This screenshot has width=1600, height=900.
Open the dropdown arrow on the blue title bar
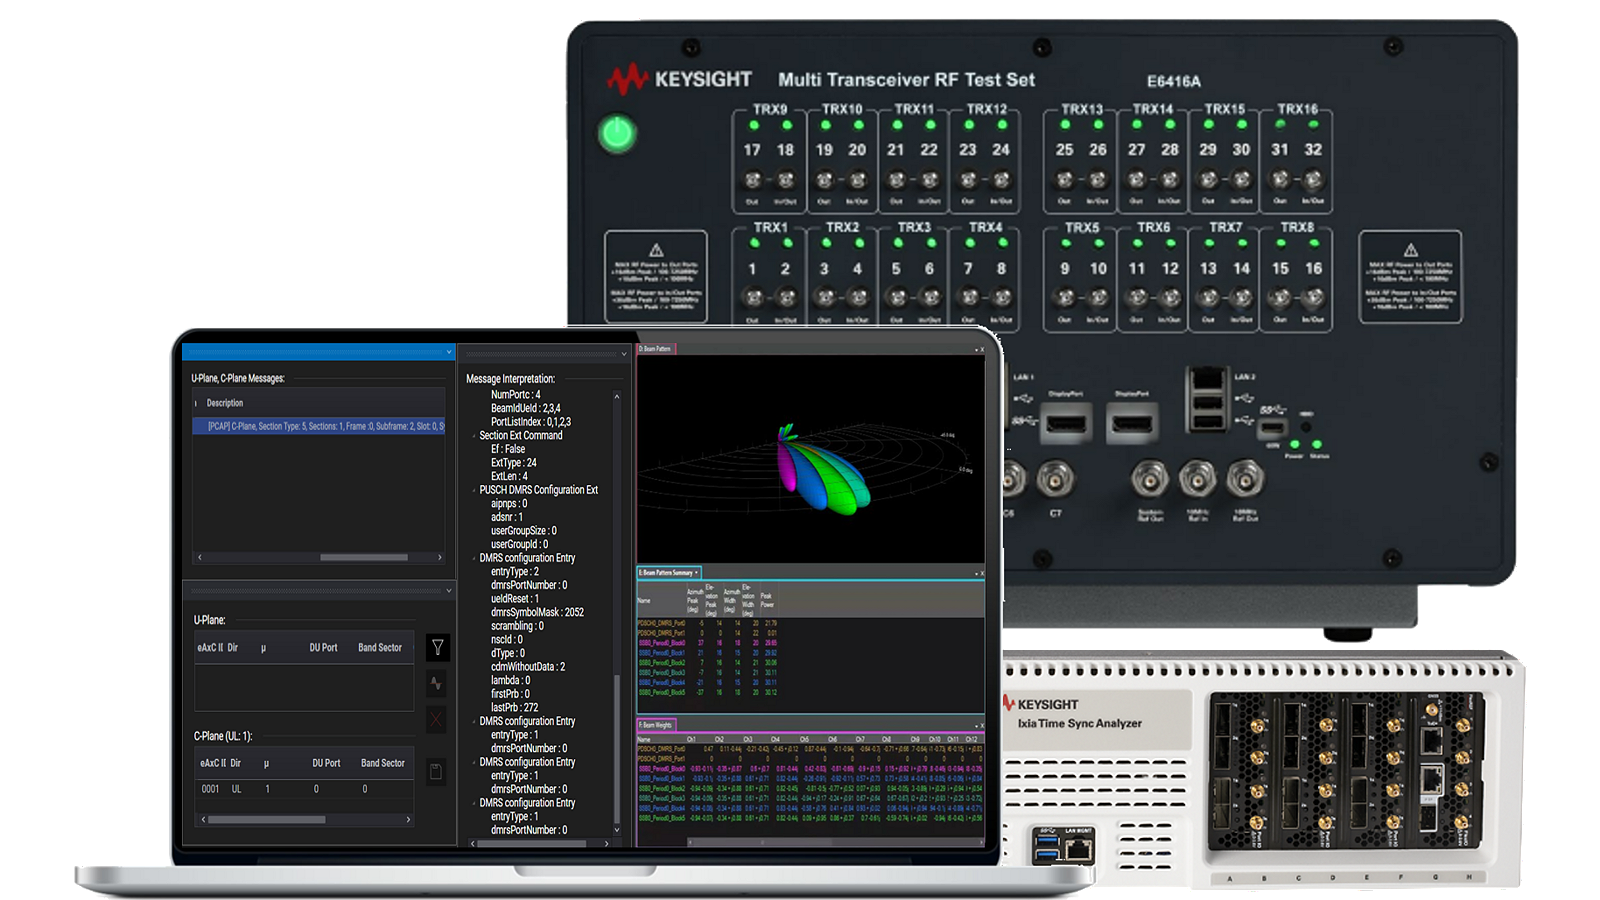[448, 352]
